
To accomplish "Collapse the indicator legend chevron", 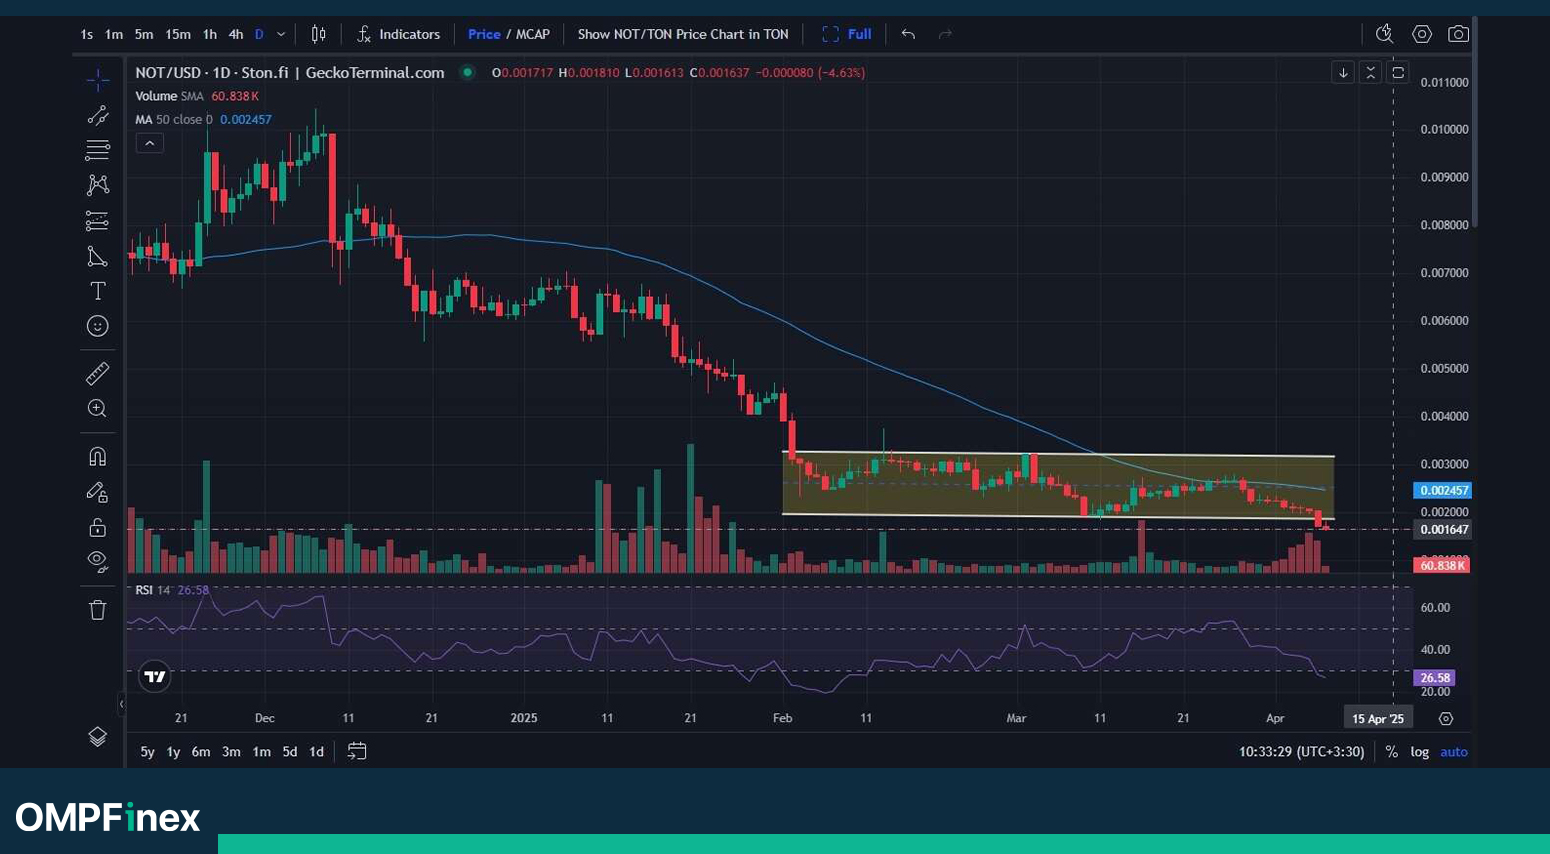I will click(x=149, y=143).
